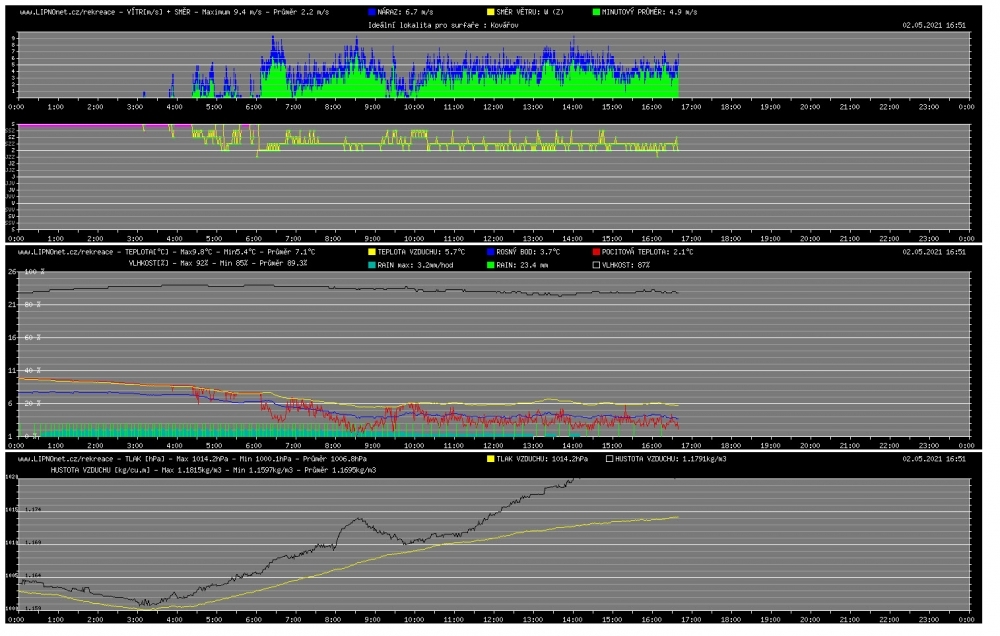This screenshot has width=1000, height=636.
Task: Click the 17:00 tick under the wind speed chart
Action: (691, 107)
